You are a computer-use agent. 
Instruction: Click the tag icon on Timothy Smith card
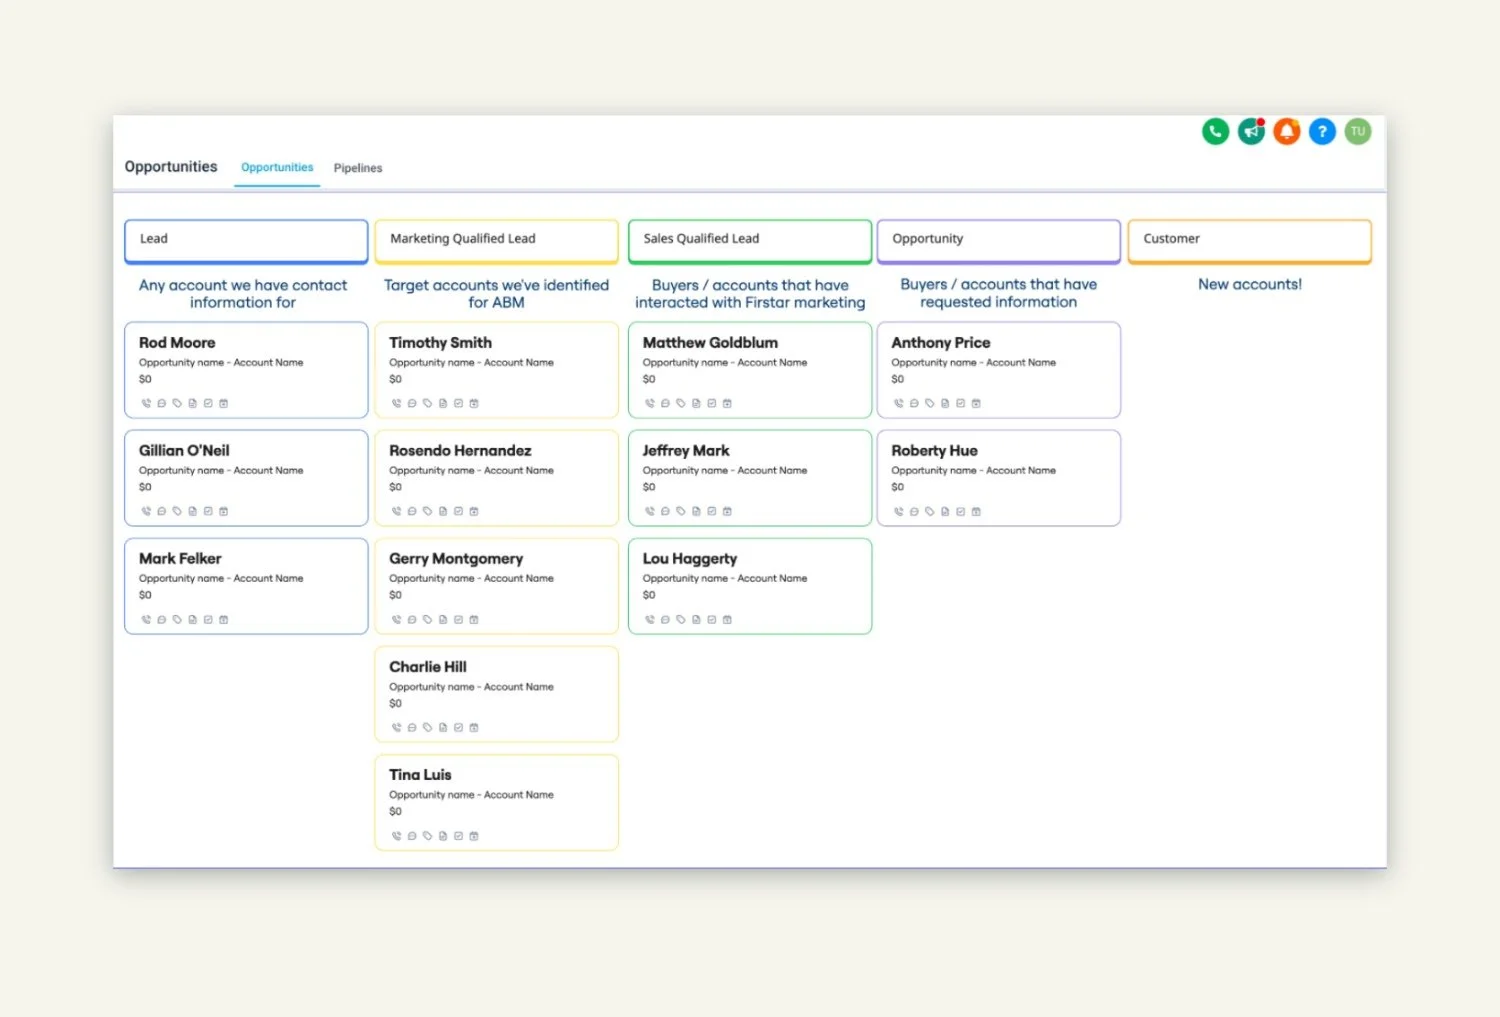[x=427, y=403]
